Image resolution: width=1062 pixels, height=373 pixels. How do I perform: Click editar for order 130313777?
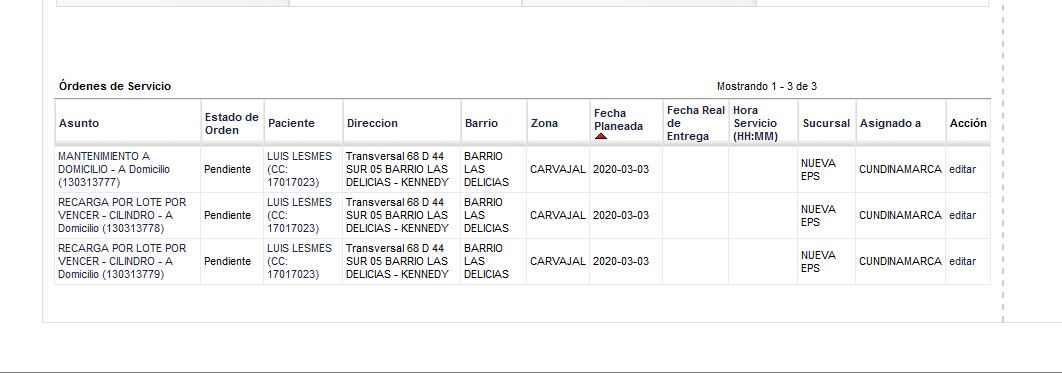click(x=962, y=169)
